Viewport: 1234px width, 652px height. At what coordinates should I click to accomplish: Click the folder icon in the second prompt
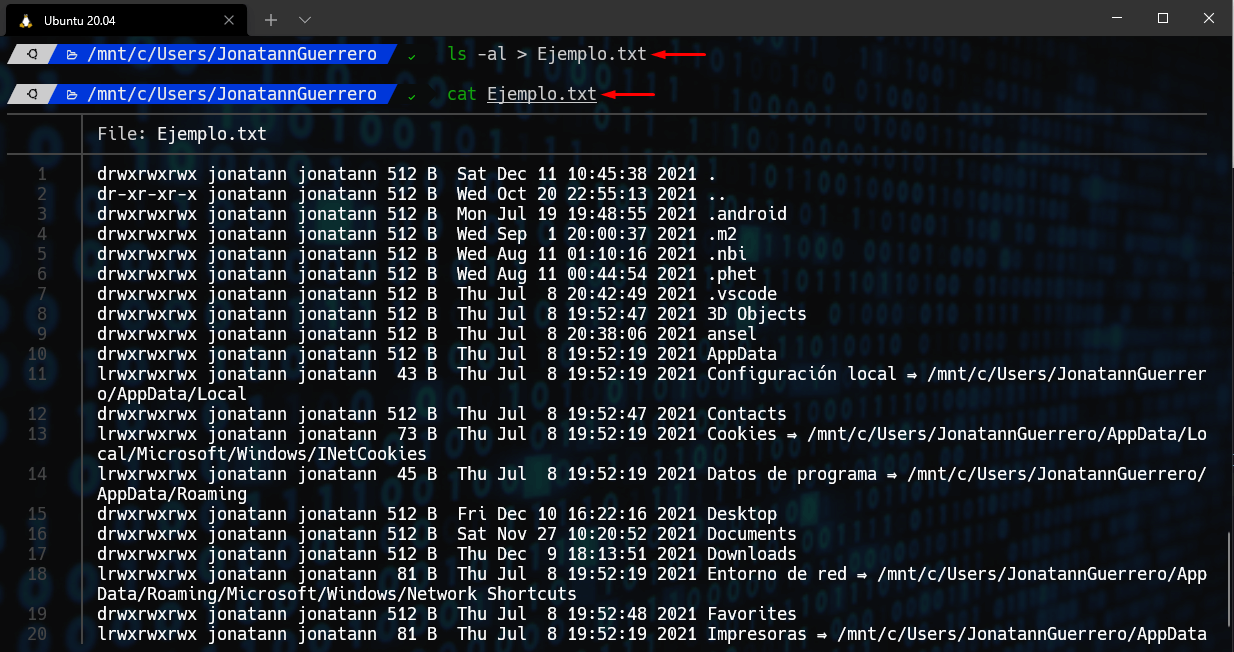(72, 94)
